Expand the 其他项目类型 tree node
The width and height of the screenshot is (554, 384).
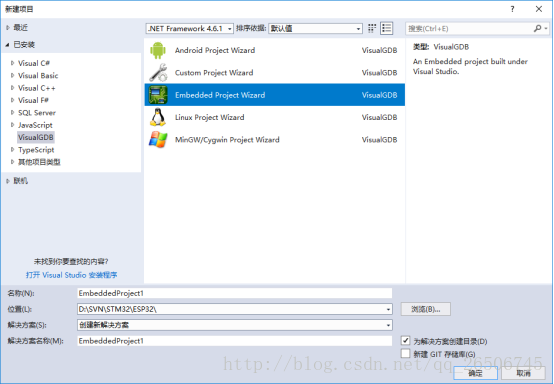click(12, 162)
